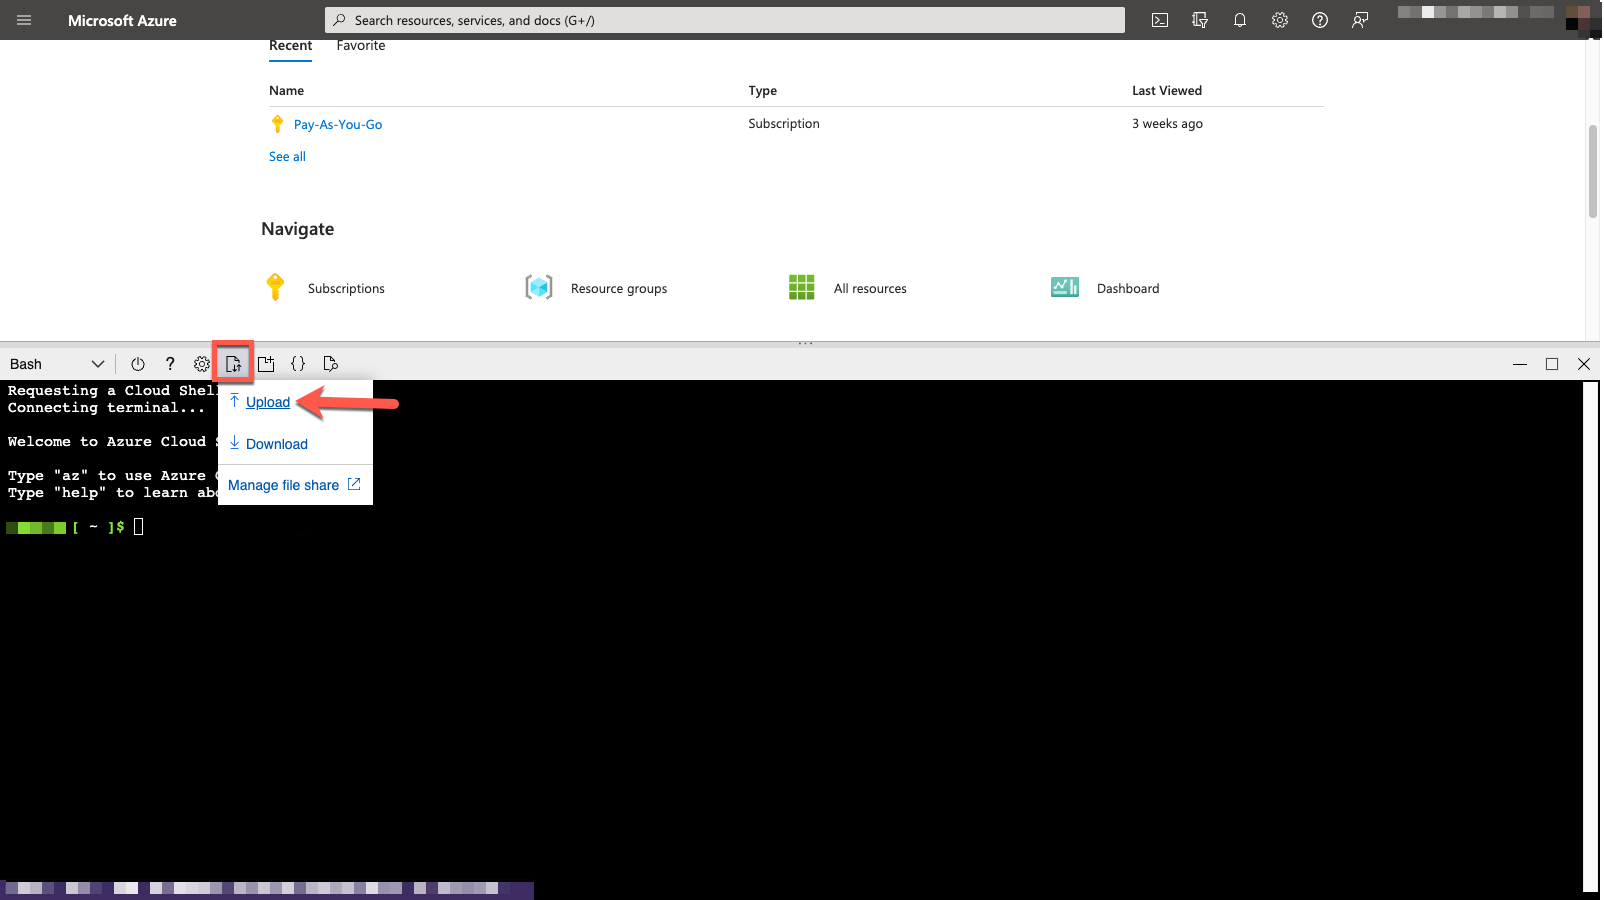Image resolution: width=1604 pixels, height=900 pixels.
Task: Open Directory and subscription filter icon
Action: pyautogui.click(x=1200, y=20)
